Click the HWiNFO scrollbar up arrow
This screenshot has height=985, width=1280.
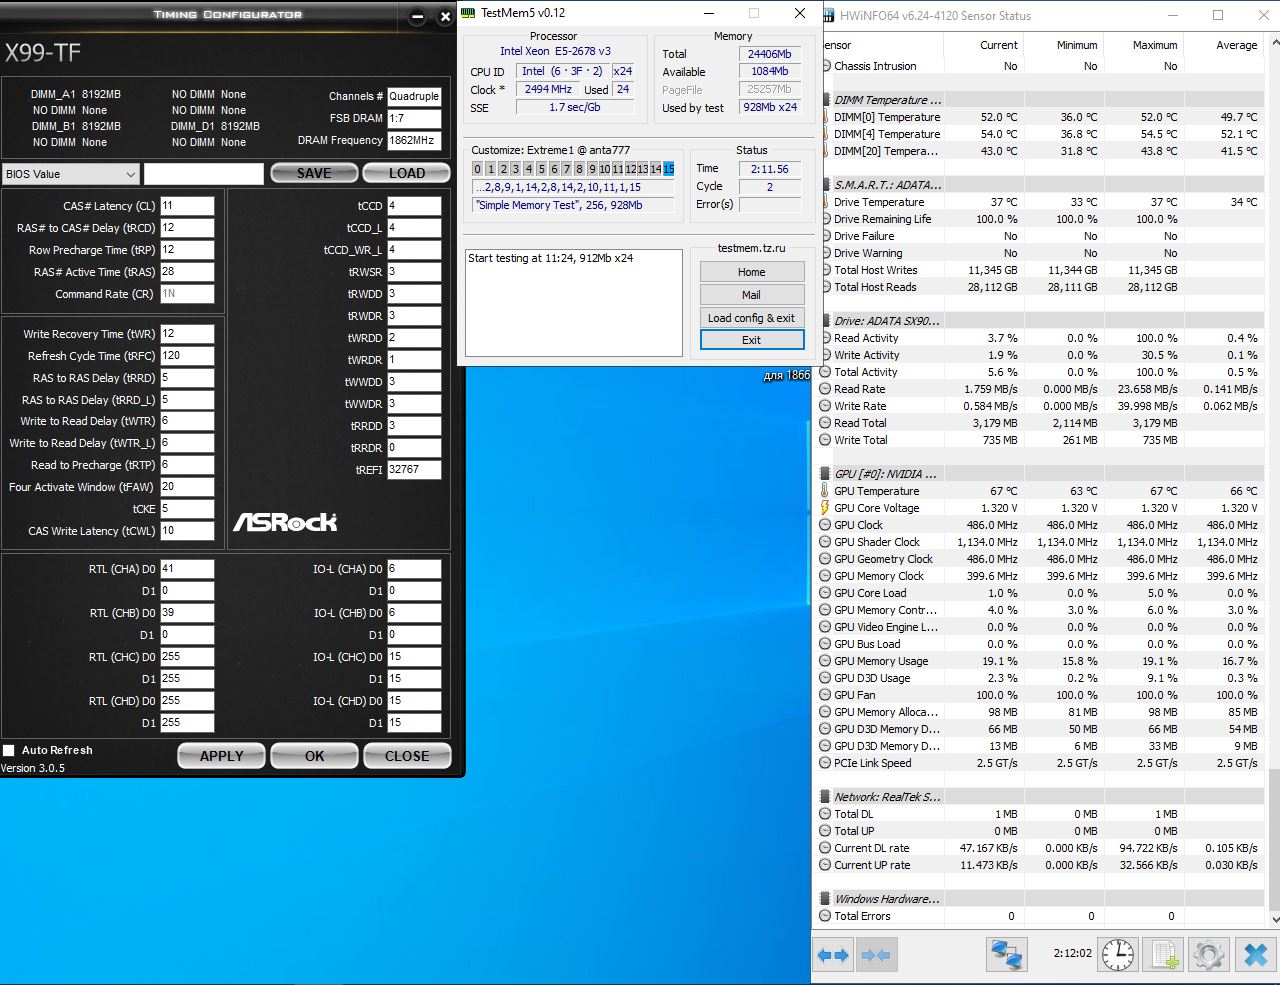[x=1275, y=43]
